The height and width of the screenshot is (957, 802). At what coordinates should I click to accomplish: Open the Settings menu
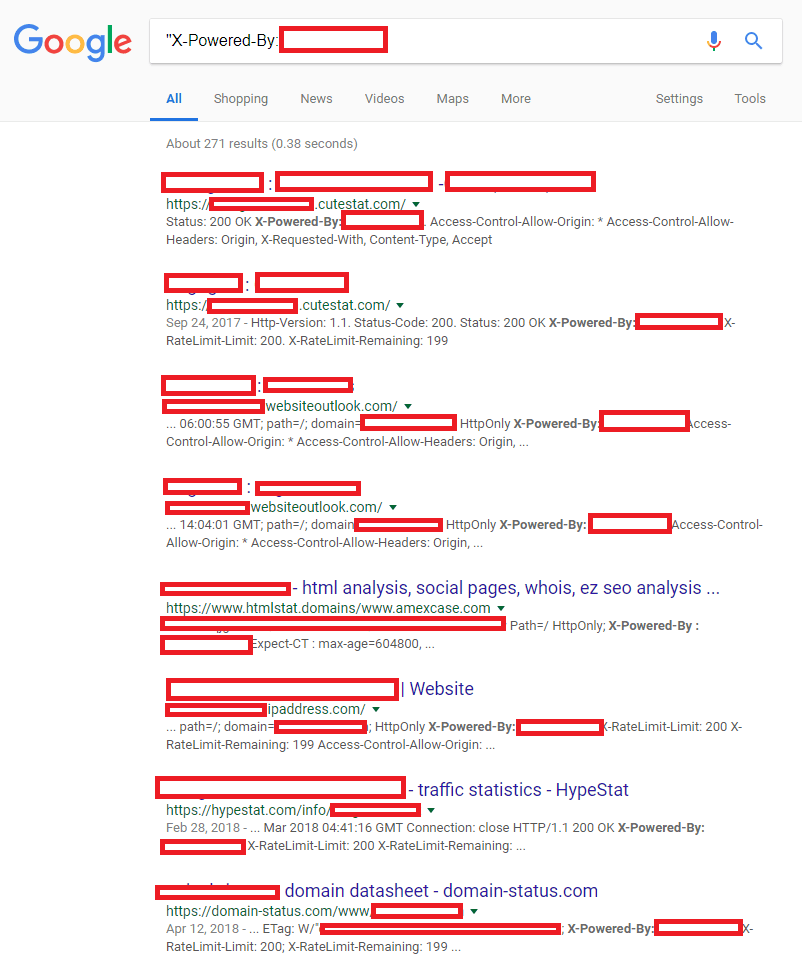pyautogui.click(x=679, y=99)
